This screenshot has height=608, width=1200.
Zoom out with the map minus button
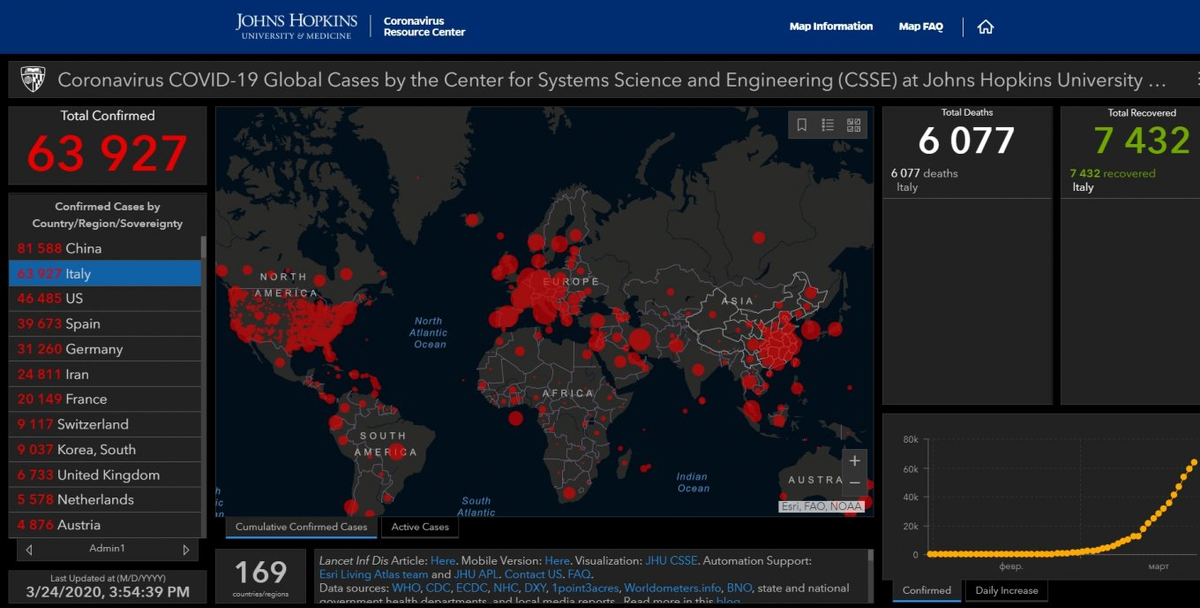pos(854,483)
